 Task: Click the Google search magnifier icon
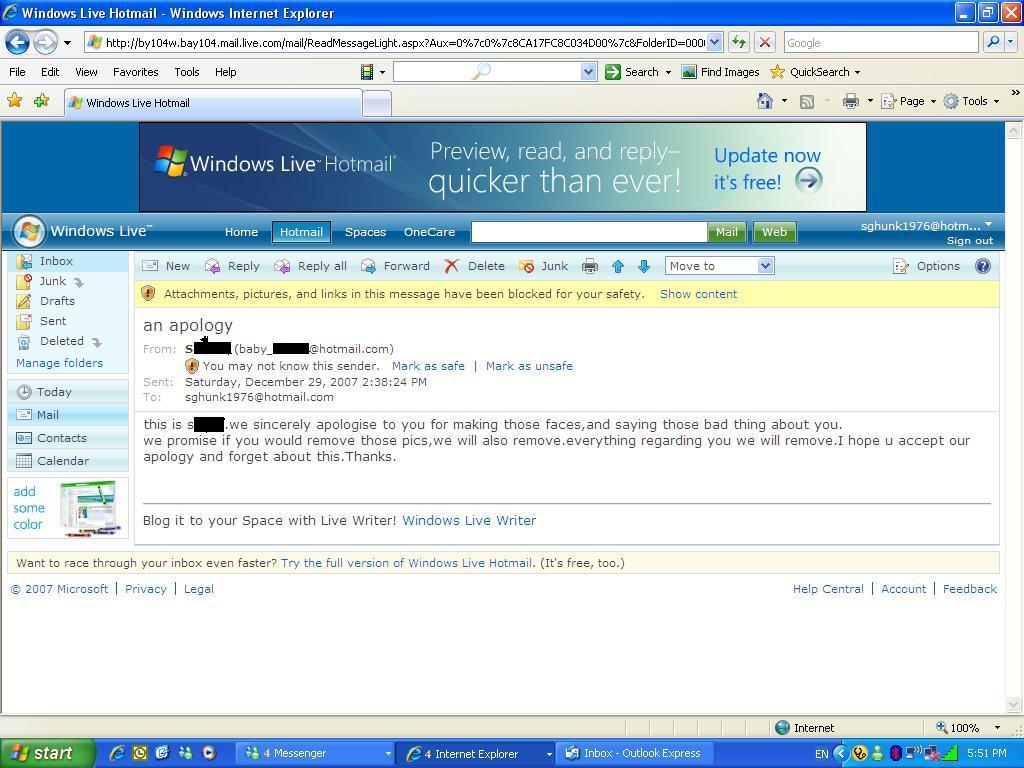click(993, 42)
